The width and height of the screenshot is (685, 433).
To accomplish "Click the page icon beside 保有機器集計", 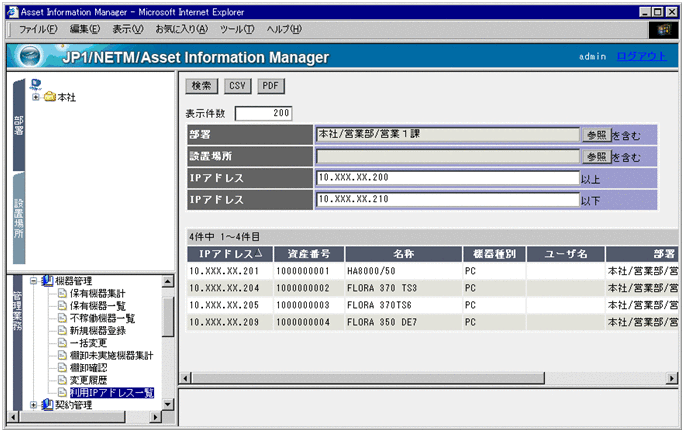I will [x=61, y=294].
